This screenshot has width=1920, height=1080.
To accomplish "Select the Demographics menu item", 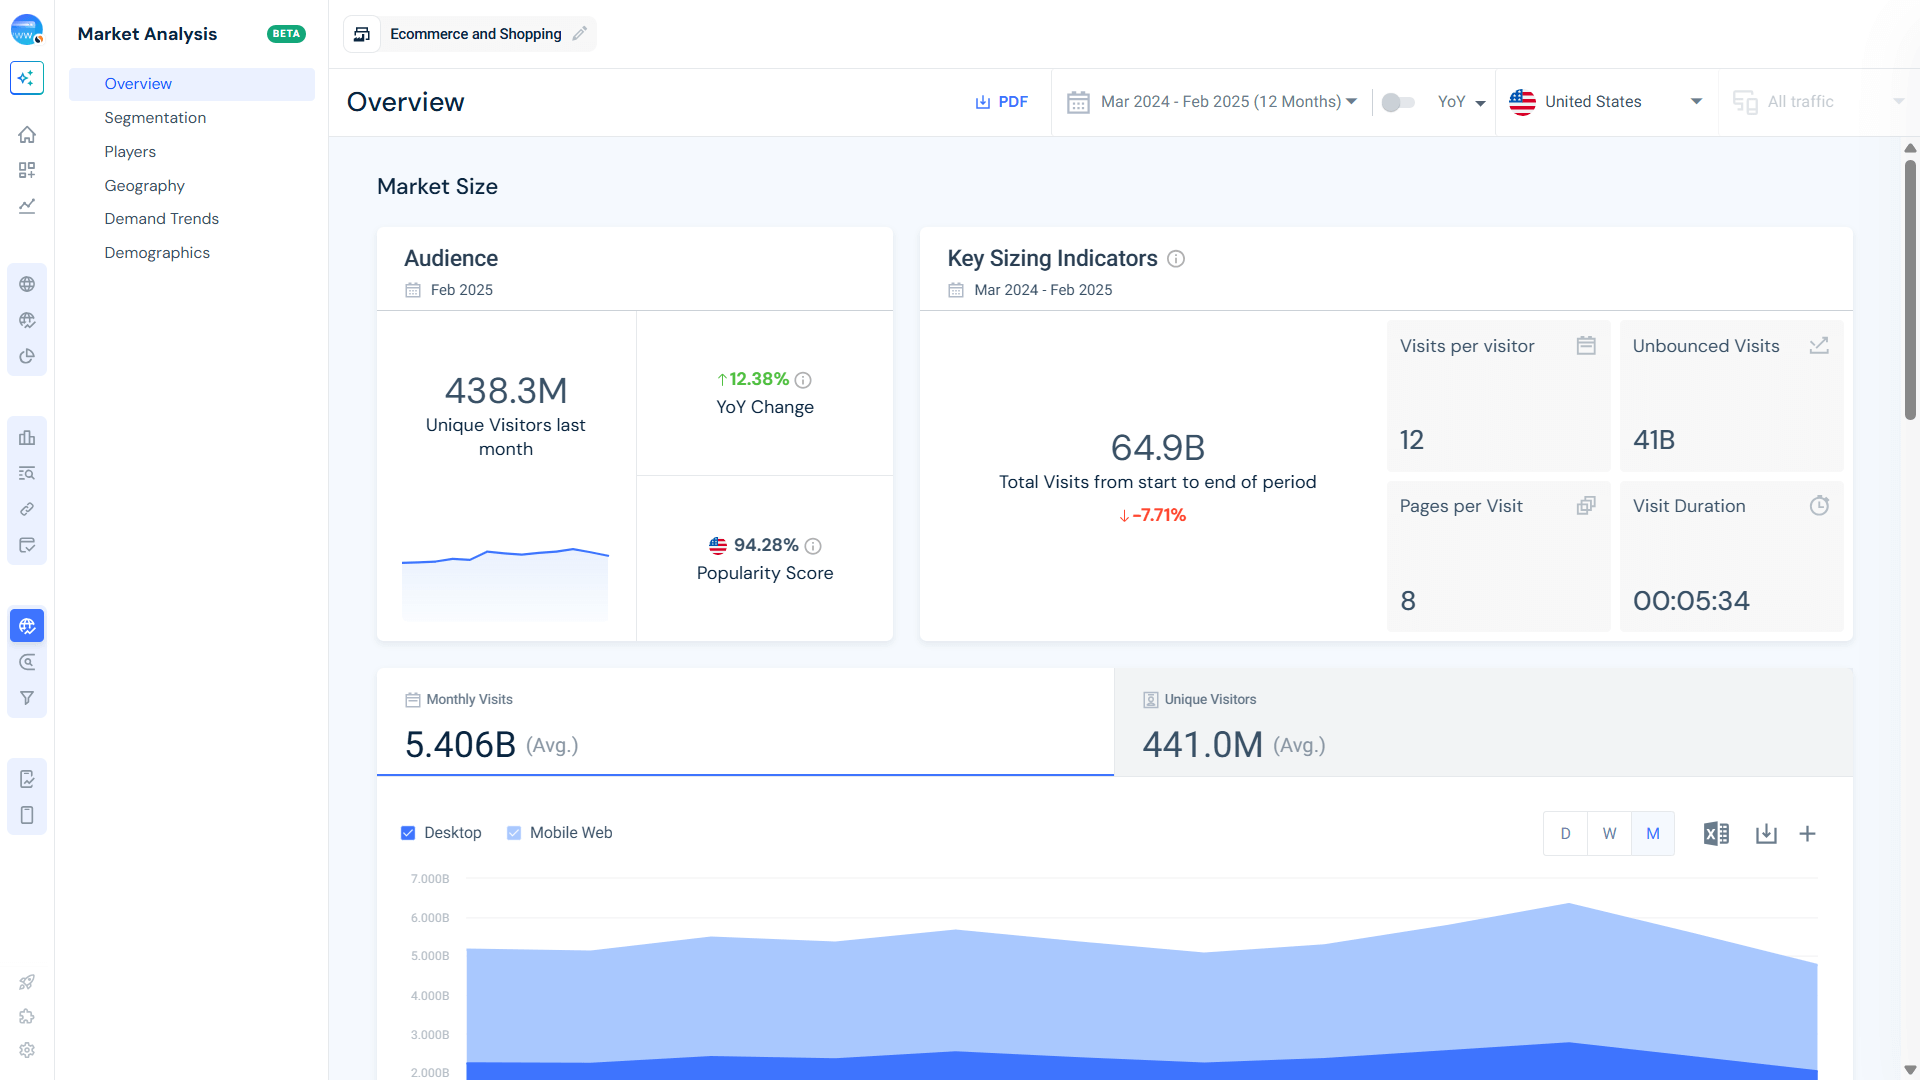I will click(x=157, y=252).
